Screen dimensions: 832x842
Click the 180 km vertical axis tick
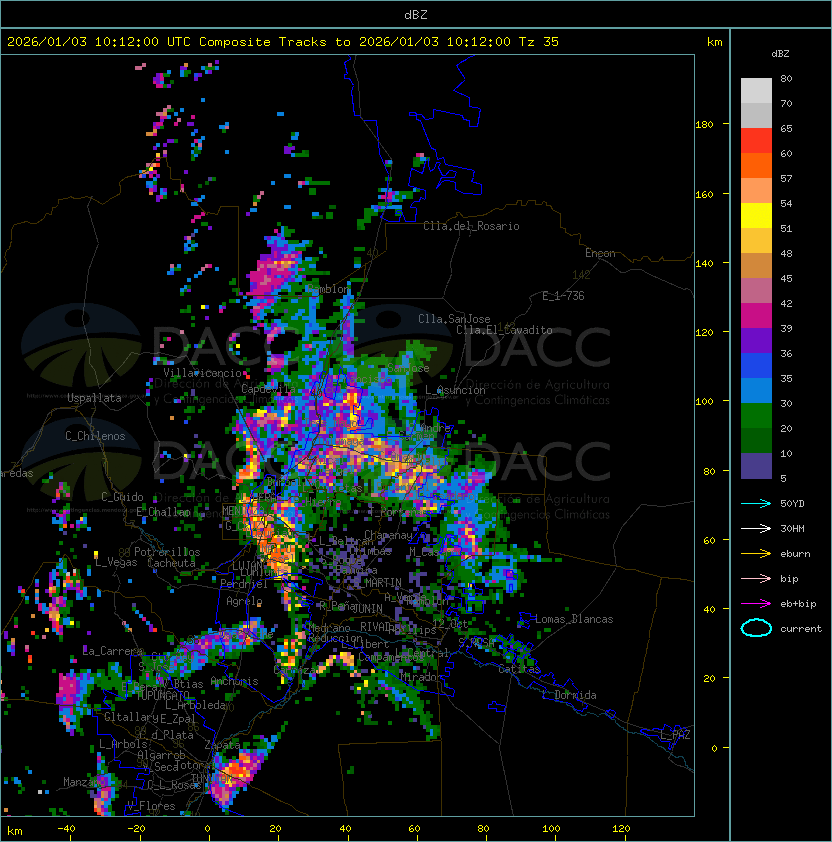pyautogui.click(x=704, y=125)
